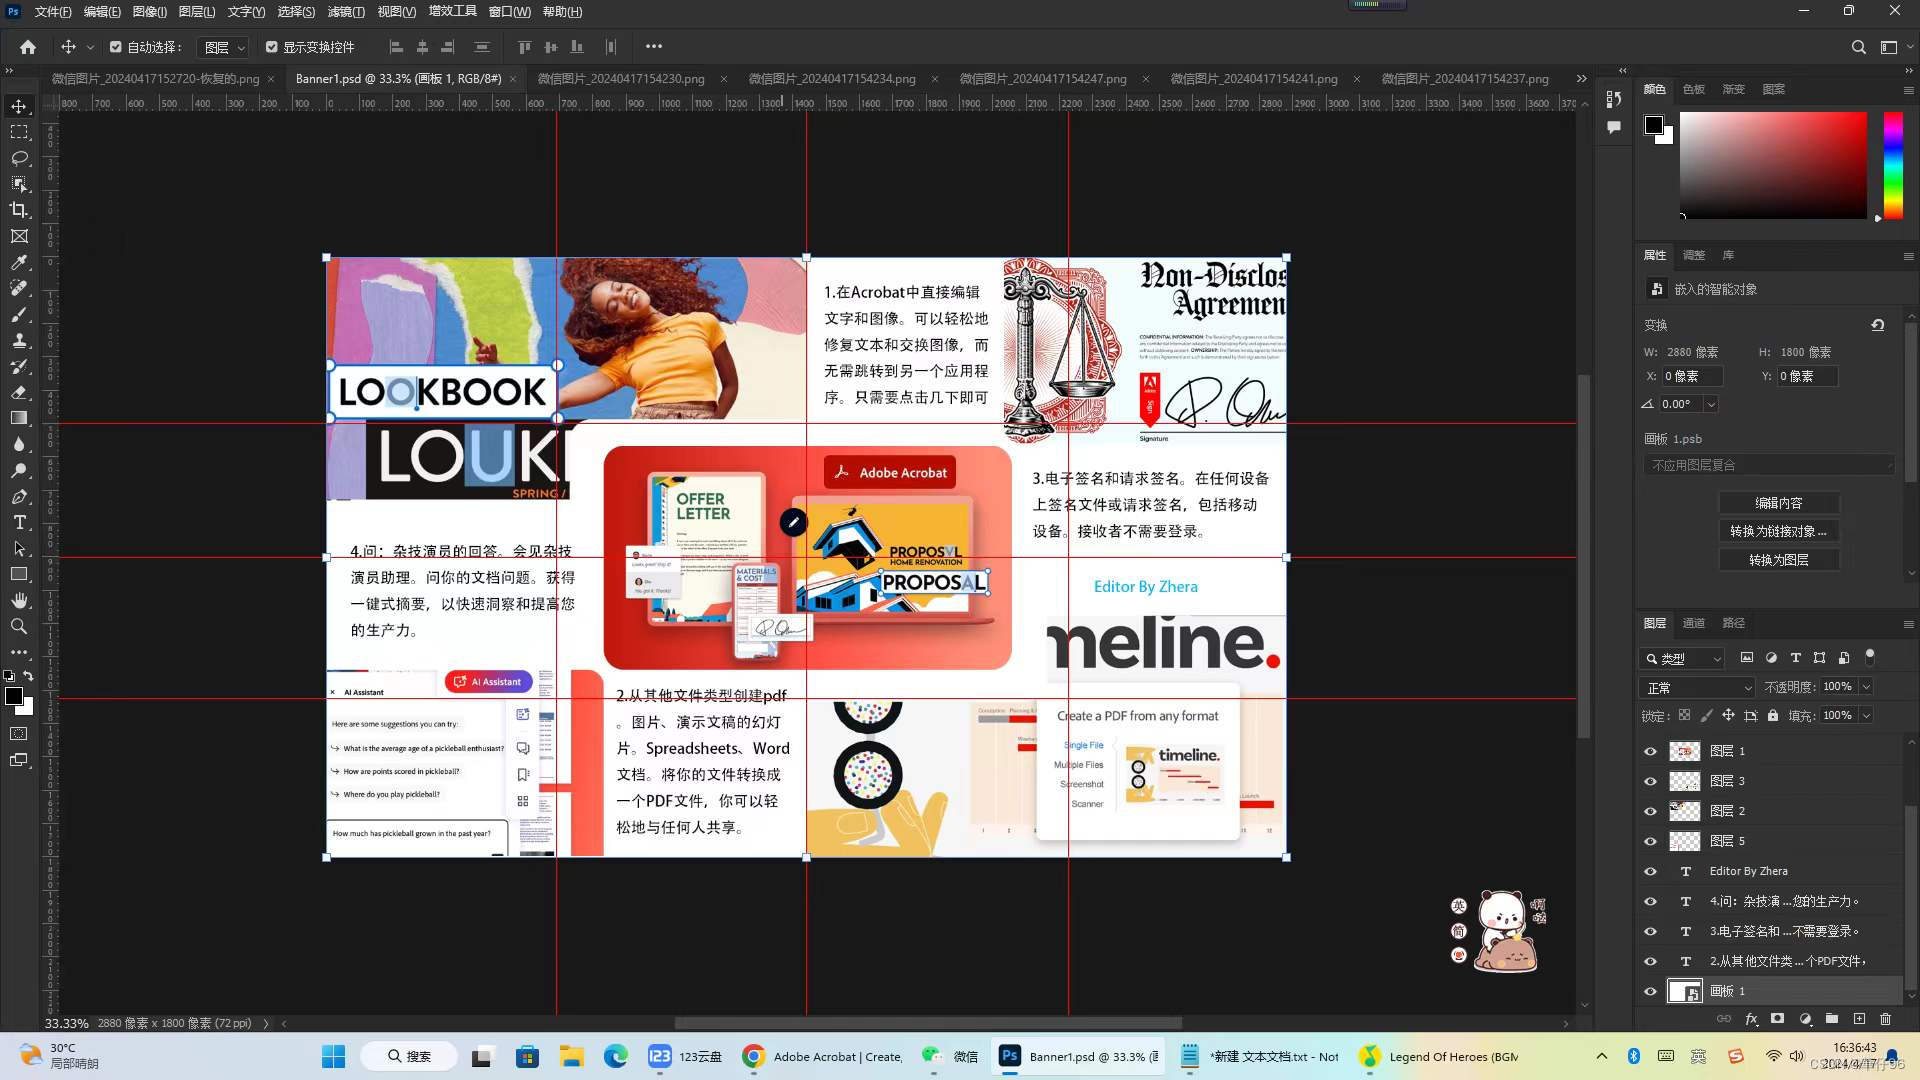Select the Zoom tool in toolbar

tap(19, 626)
